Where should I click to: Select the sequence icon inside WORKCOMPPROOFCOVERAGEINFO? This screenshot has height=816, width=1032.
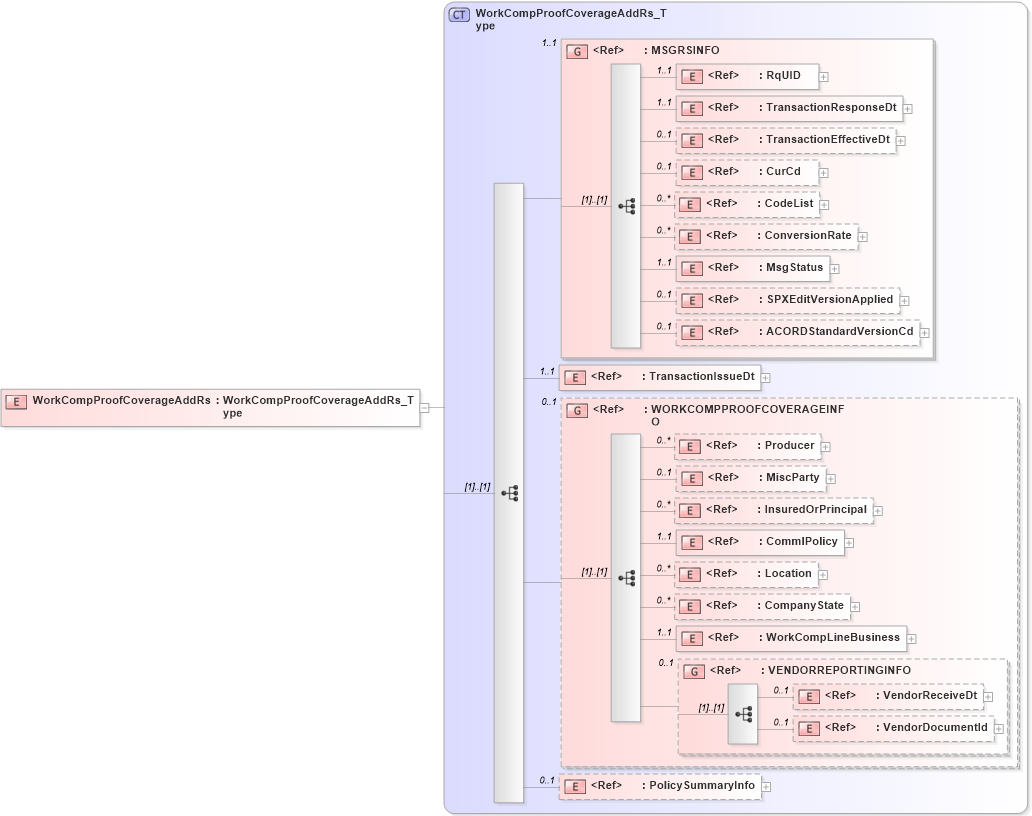pos(628,576)
